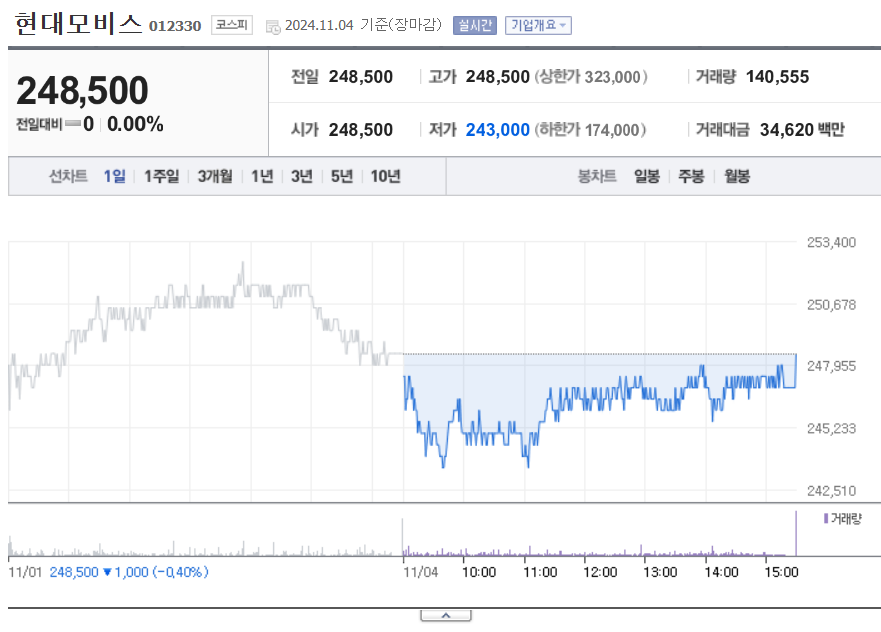The image size is (881, 632).
Task: Click the 저가 value 243,000
Action: 498,130
